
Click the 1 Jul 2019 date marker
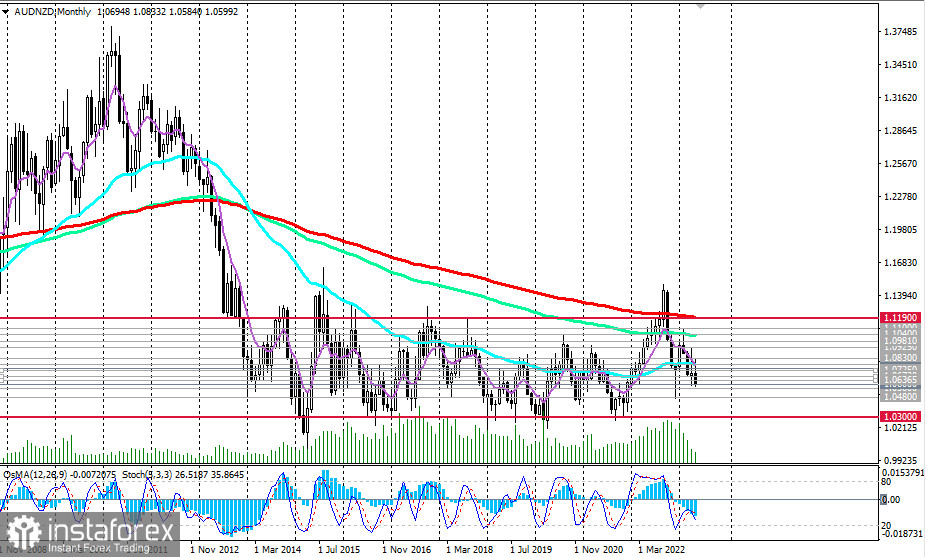pyautogui.click(x=532, y=549)
